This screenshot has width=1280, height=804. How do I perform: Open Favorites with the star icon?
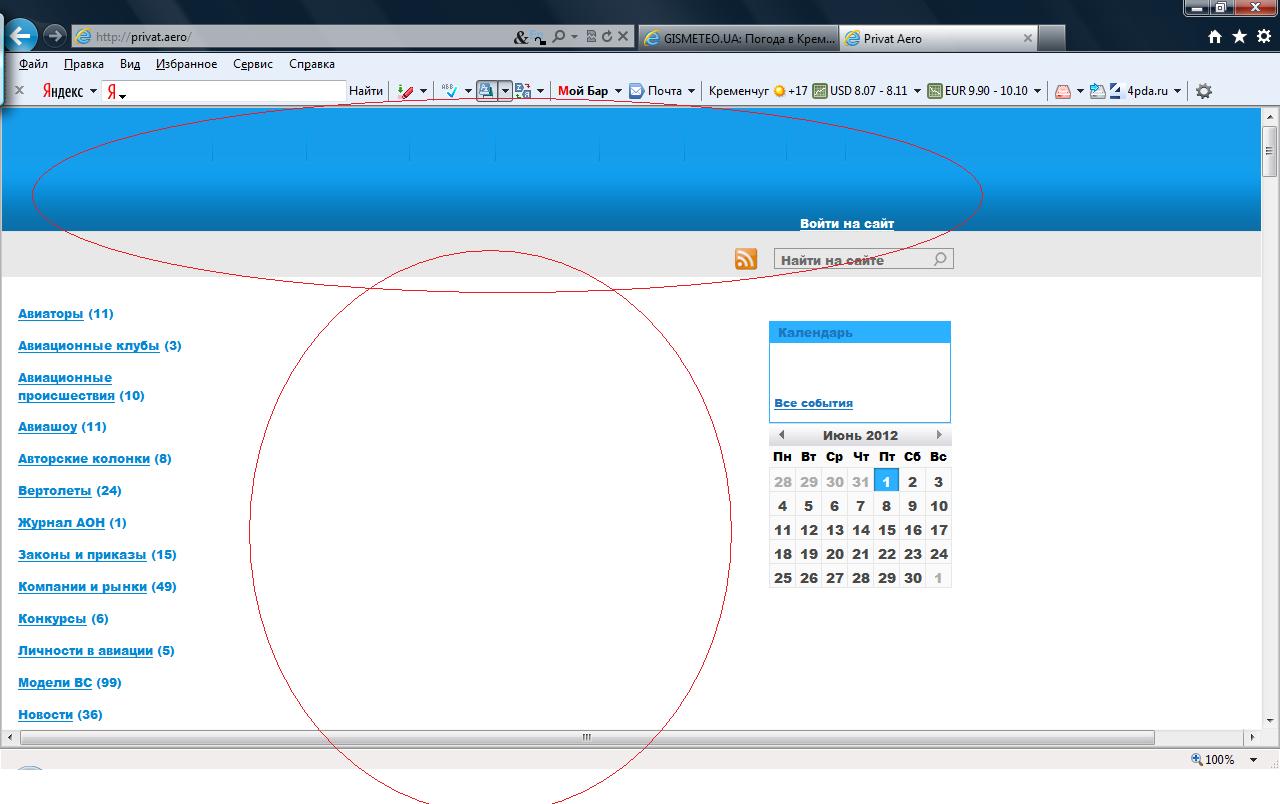pos(1239,37)
